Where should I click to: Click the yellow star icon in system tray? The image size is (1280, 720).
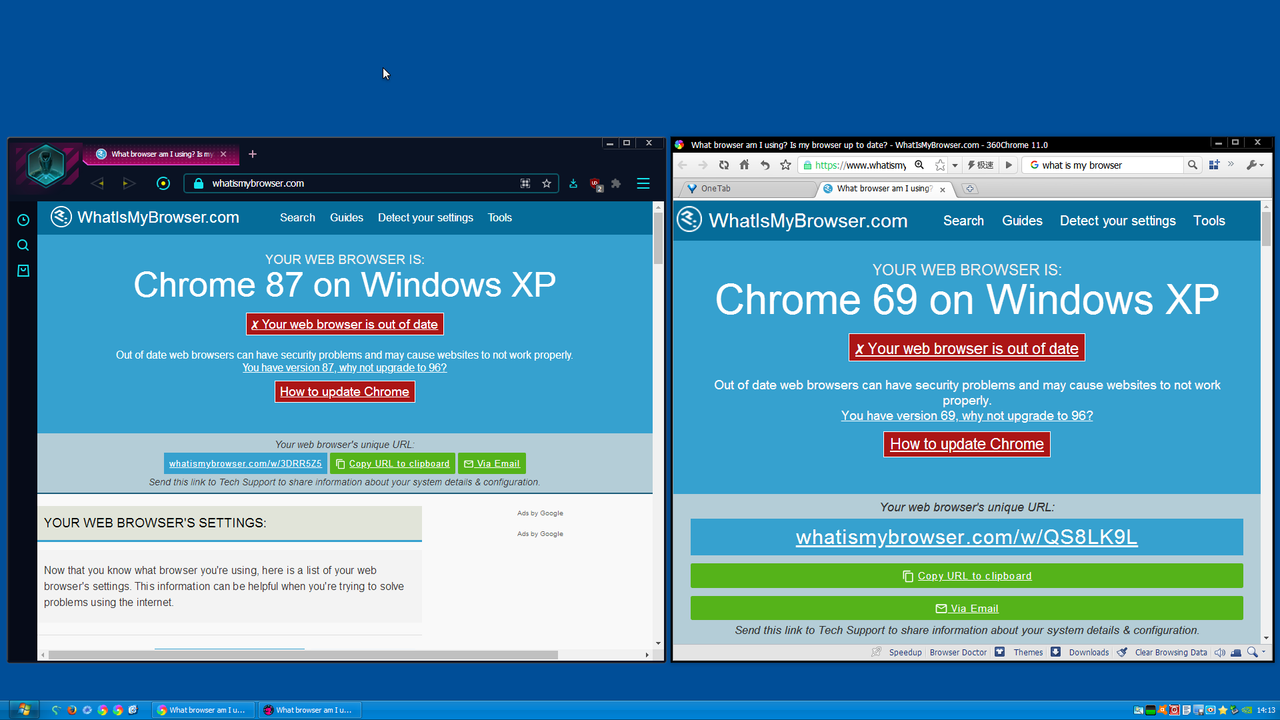click(1223, 710)
